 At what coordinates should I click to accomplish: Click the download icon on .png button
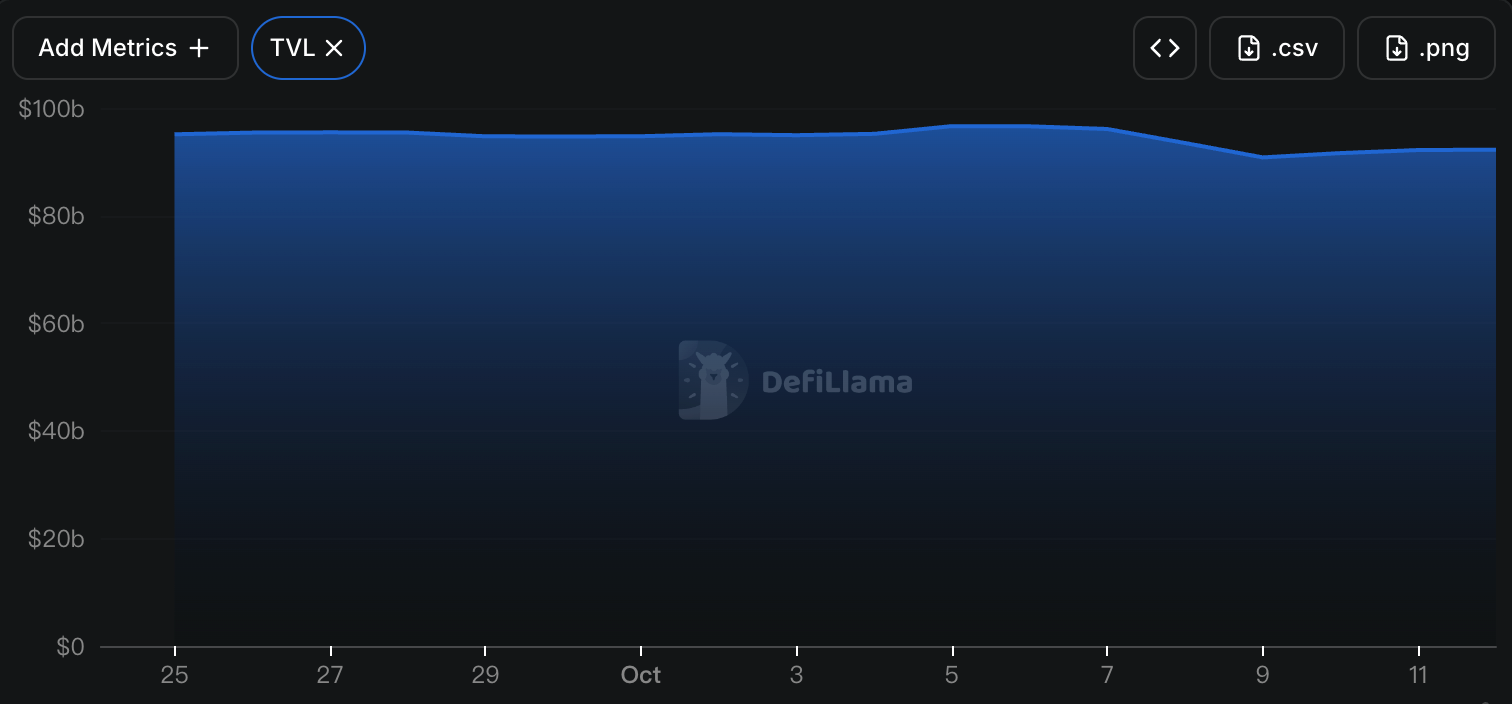coord(1396,48)
